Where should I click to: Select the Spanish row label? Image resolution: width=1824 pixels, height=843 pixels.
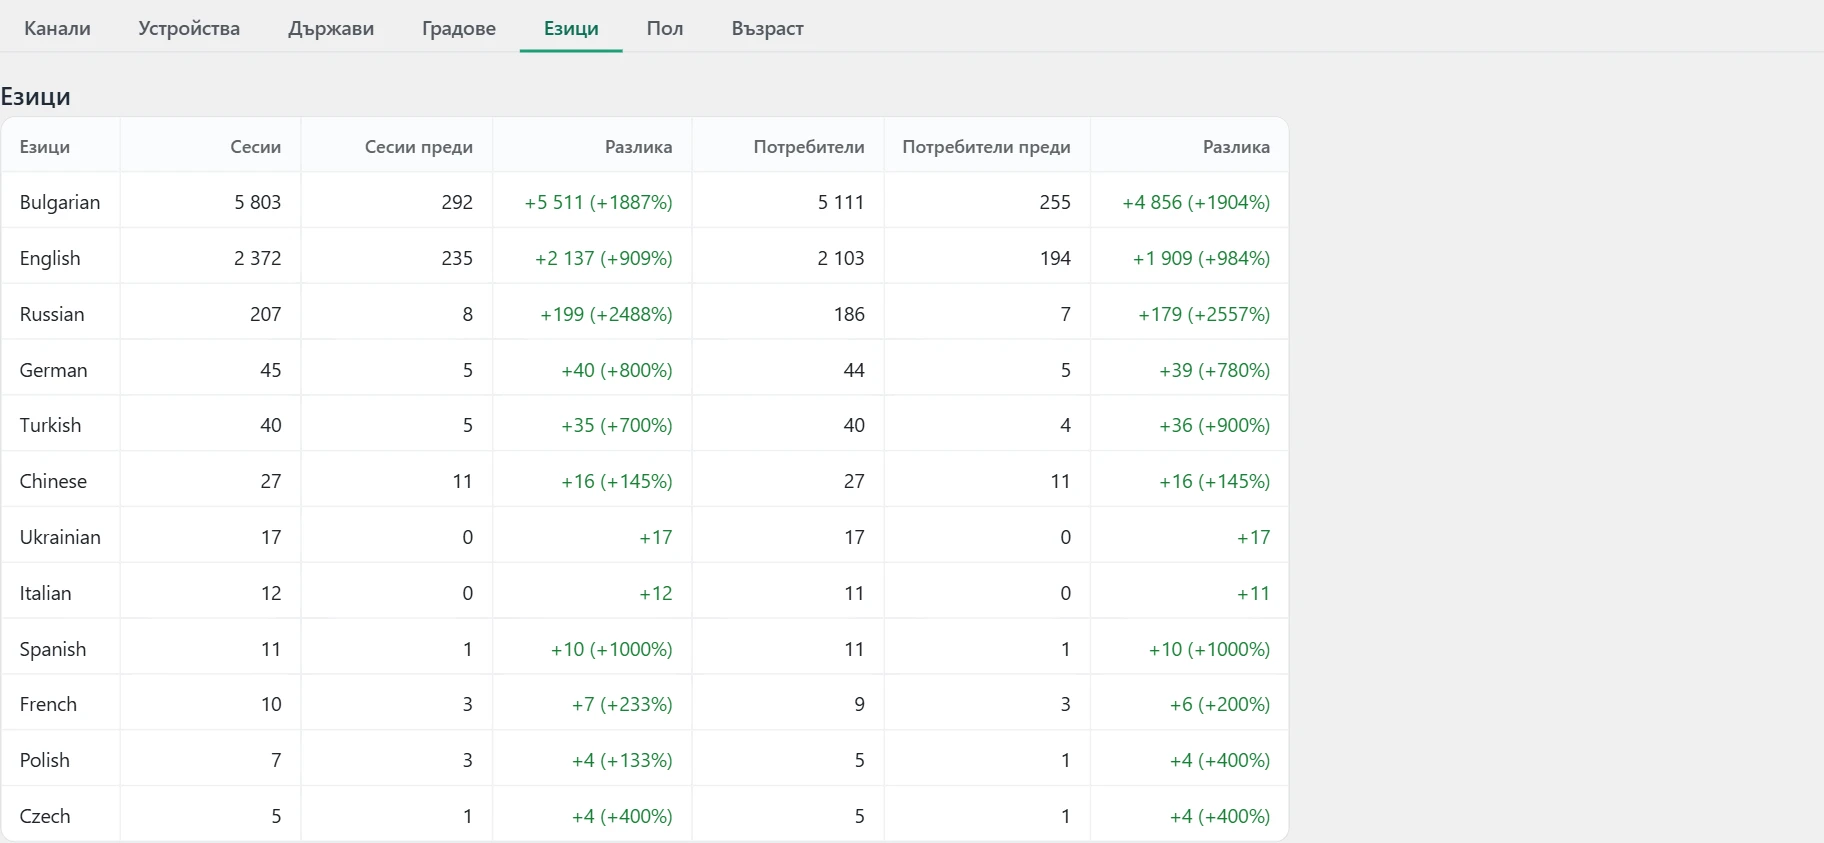tap(53, 649)
